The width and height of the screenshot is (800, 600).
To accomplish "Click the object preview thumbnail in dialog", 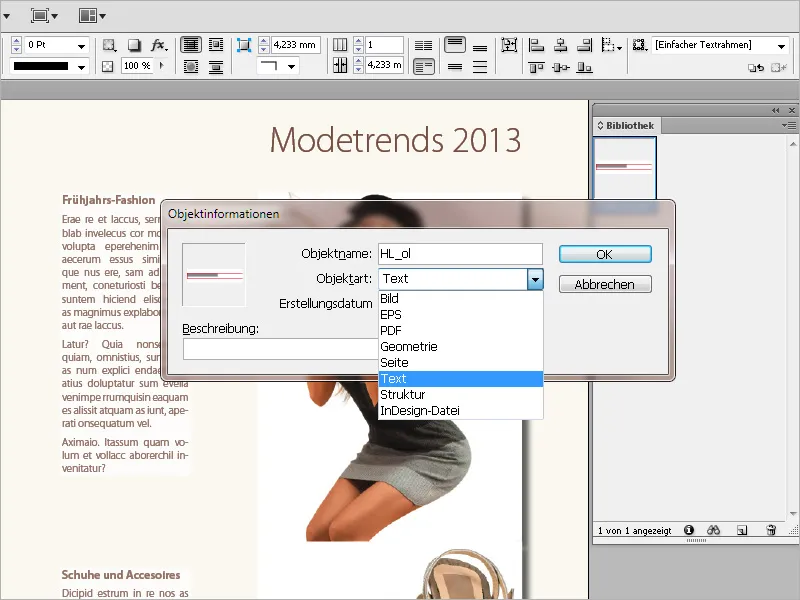I will coord(214,274).
